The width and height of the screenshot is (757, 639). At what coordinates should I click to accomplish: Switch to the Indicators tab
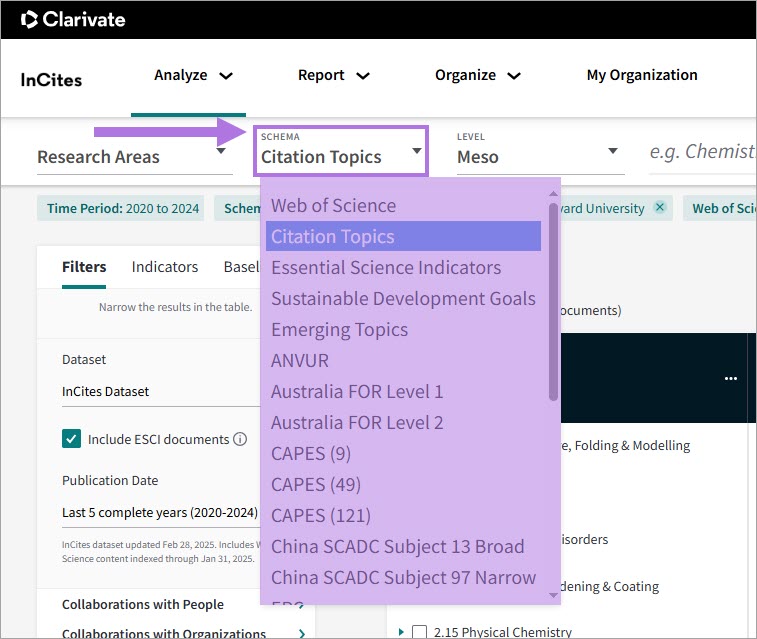pos(165,267)
